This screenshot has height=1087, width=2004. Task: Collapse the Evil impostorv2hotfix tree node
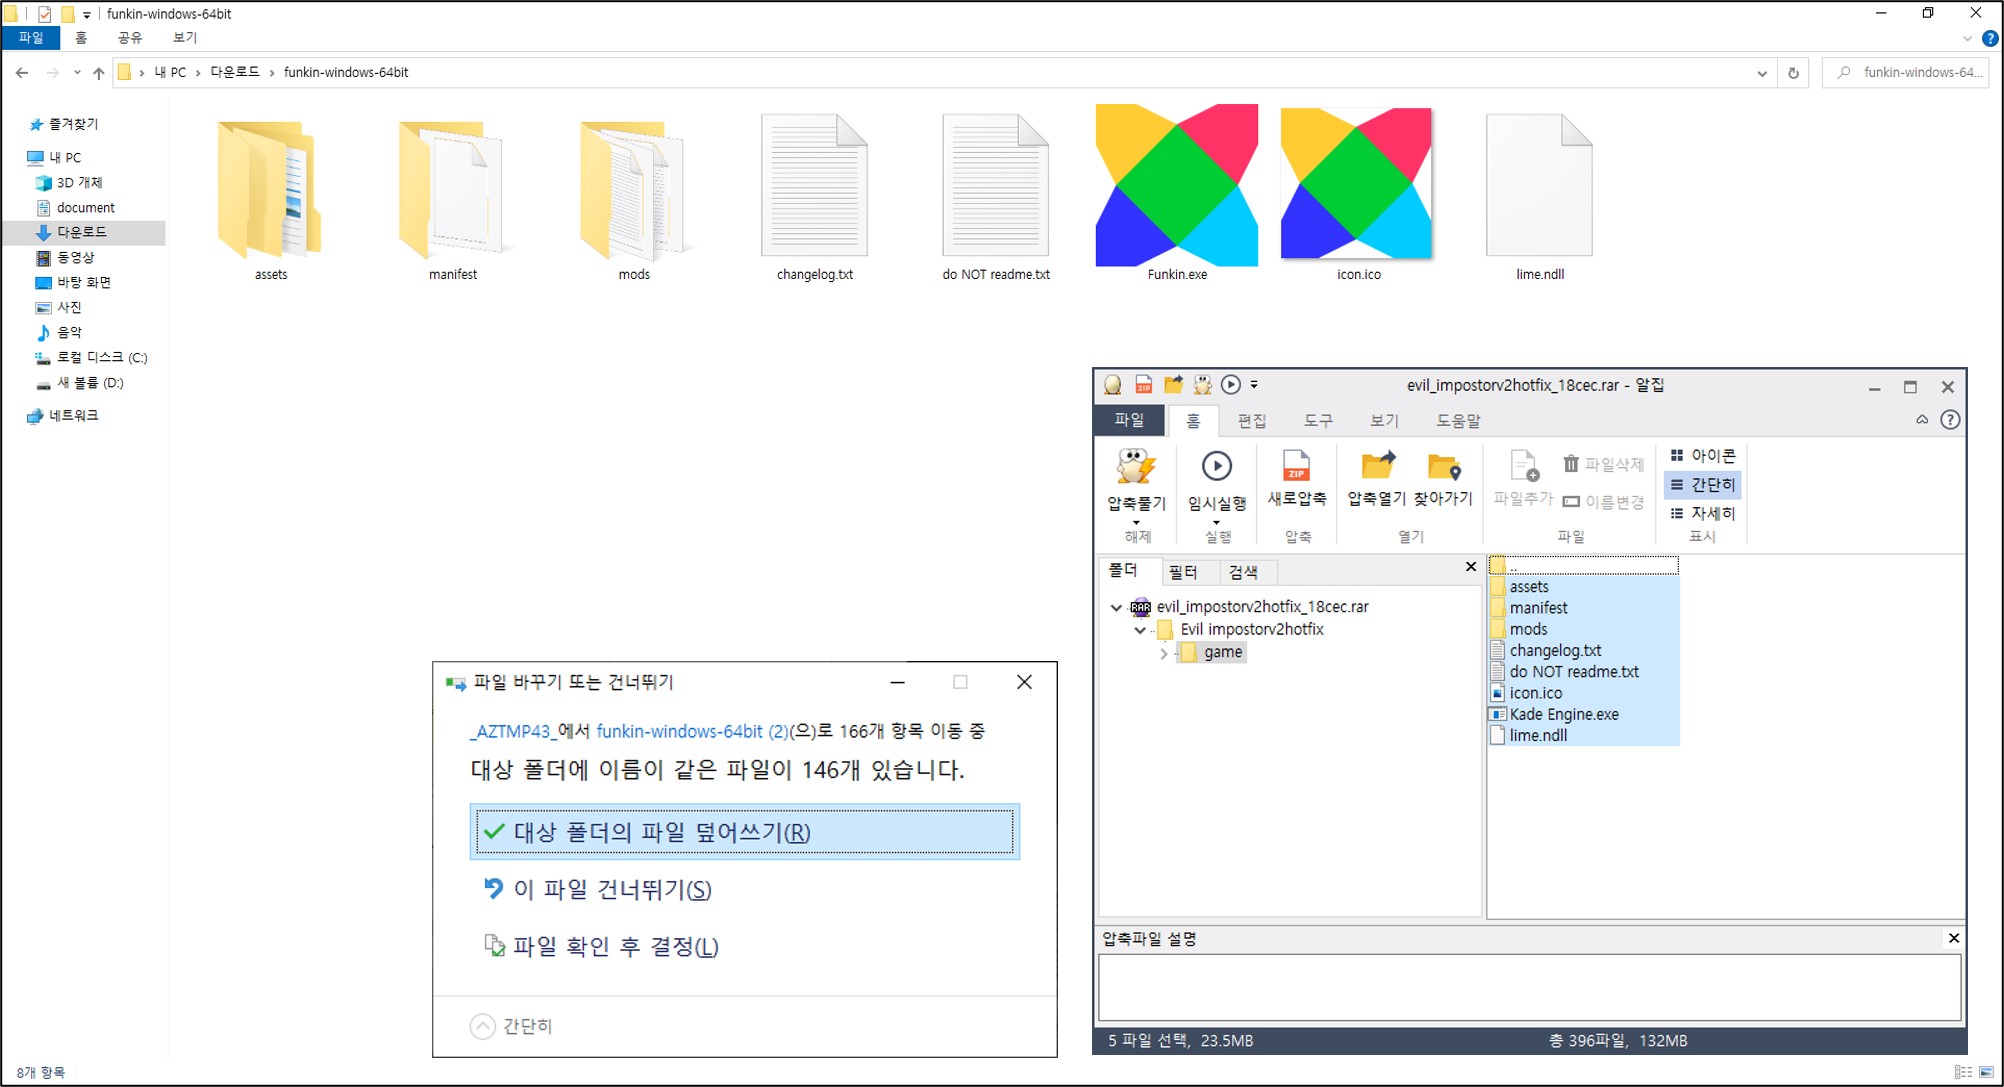pyautogui.click(x=1140, y=630)
